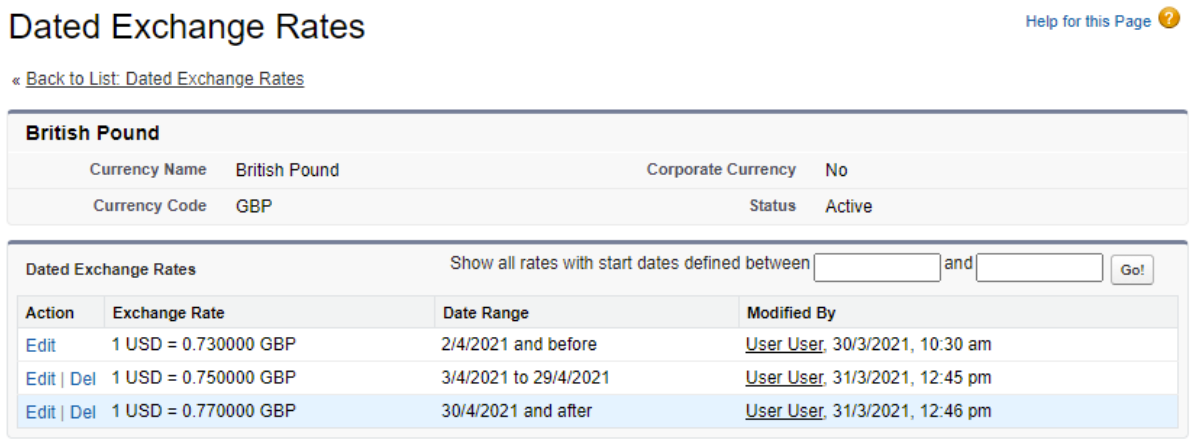Edit the 0.730000 GBP exchange rate
Screen dimensions: 1193x441
40,346
